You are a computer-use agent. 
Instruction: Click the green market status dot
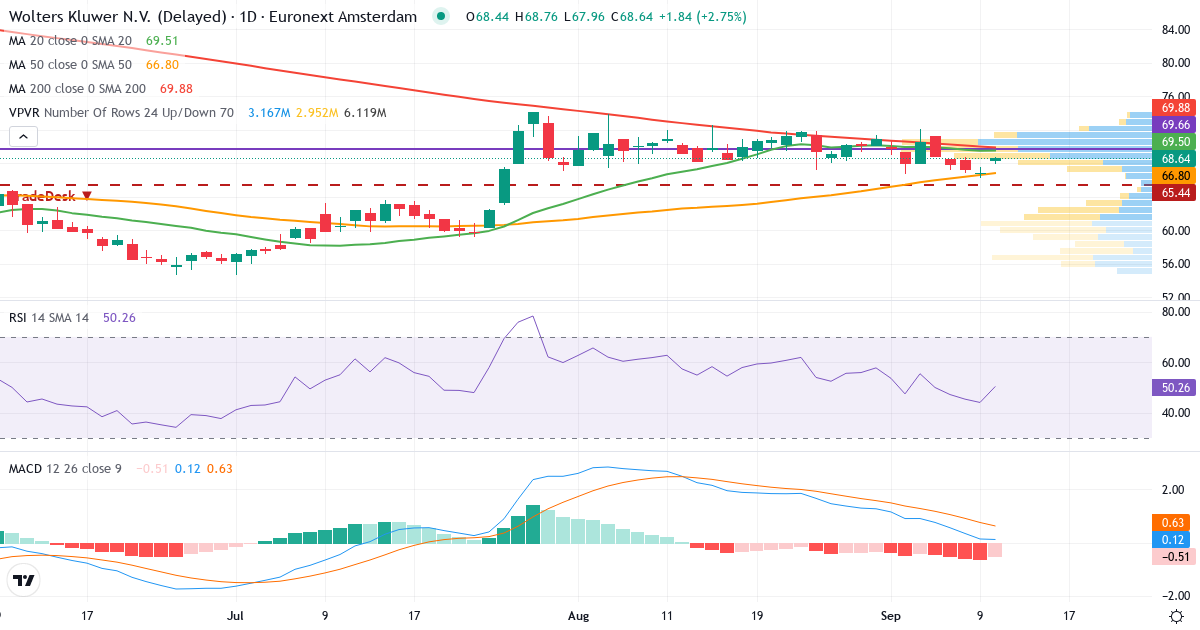pos(441,17)
